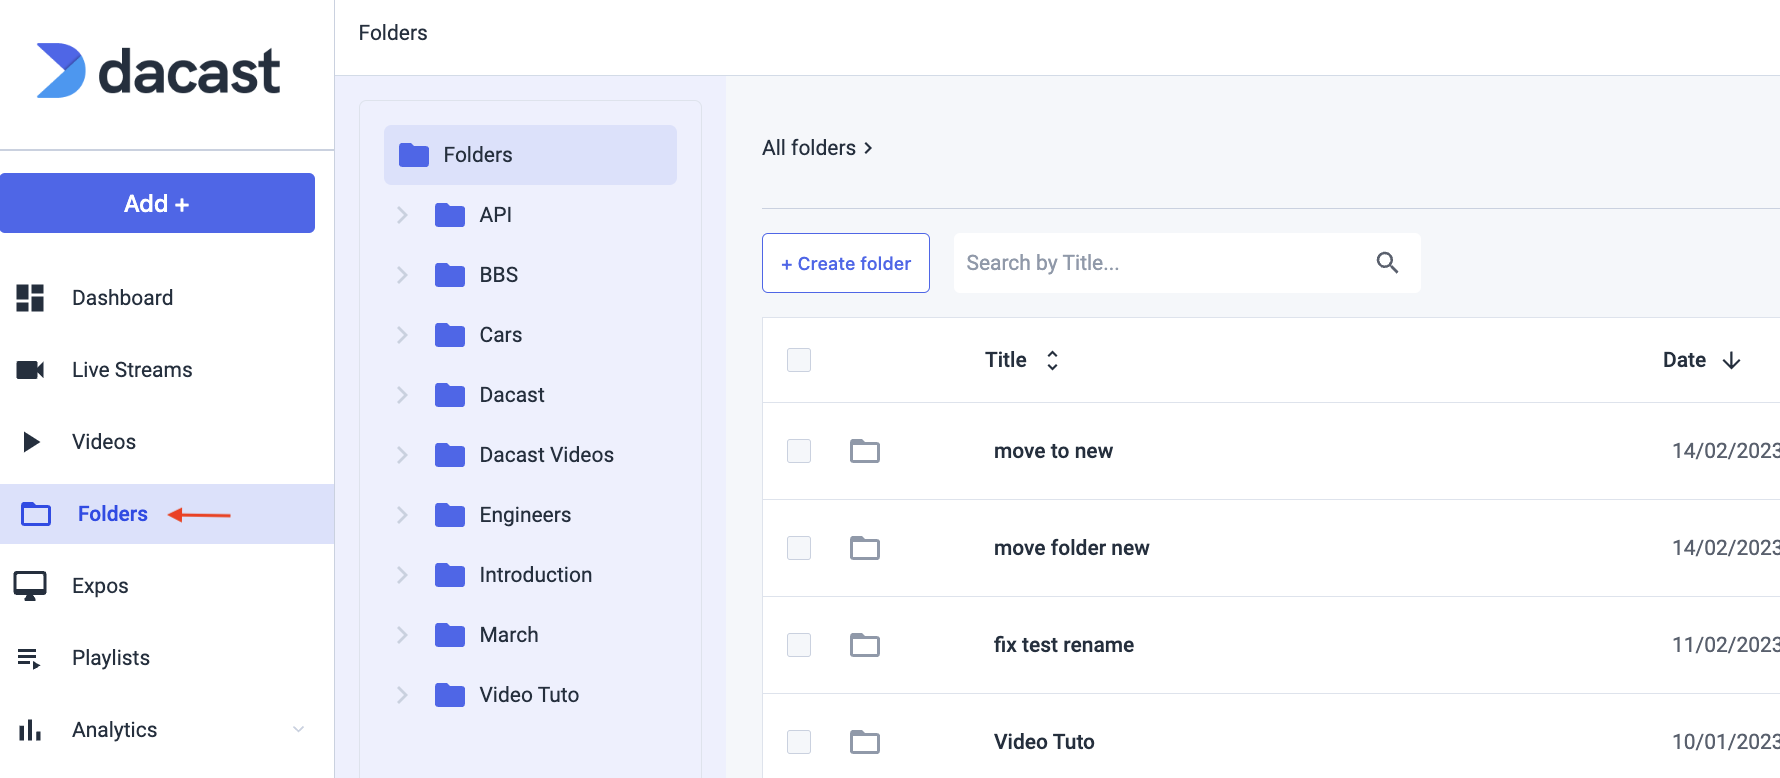Click the Dacast folder icon

[x=450, y=395]
